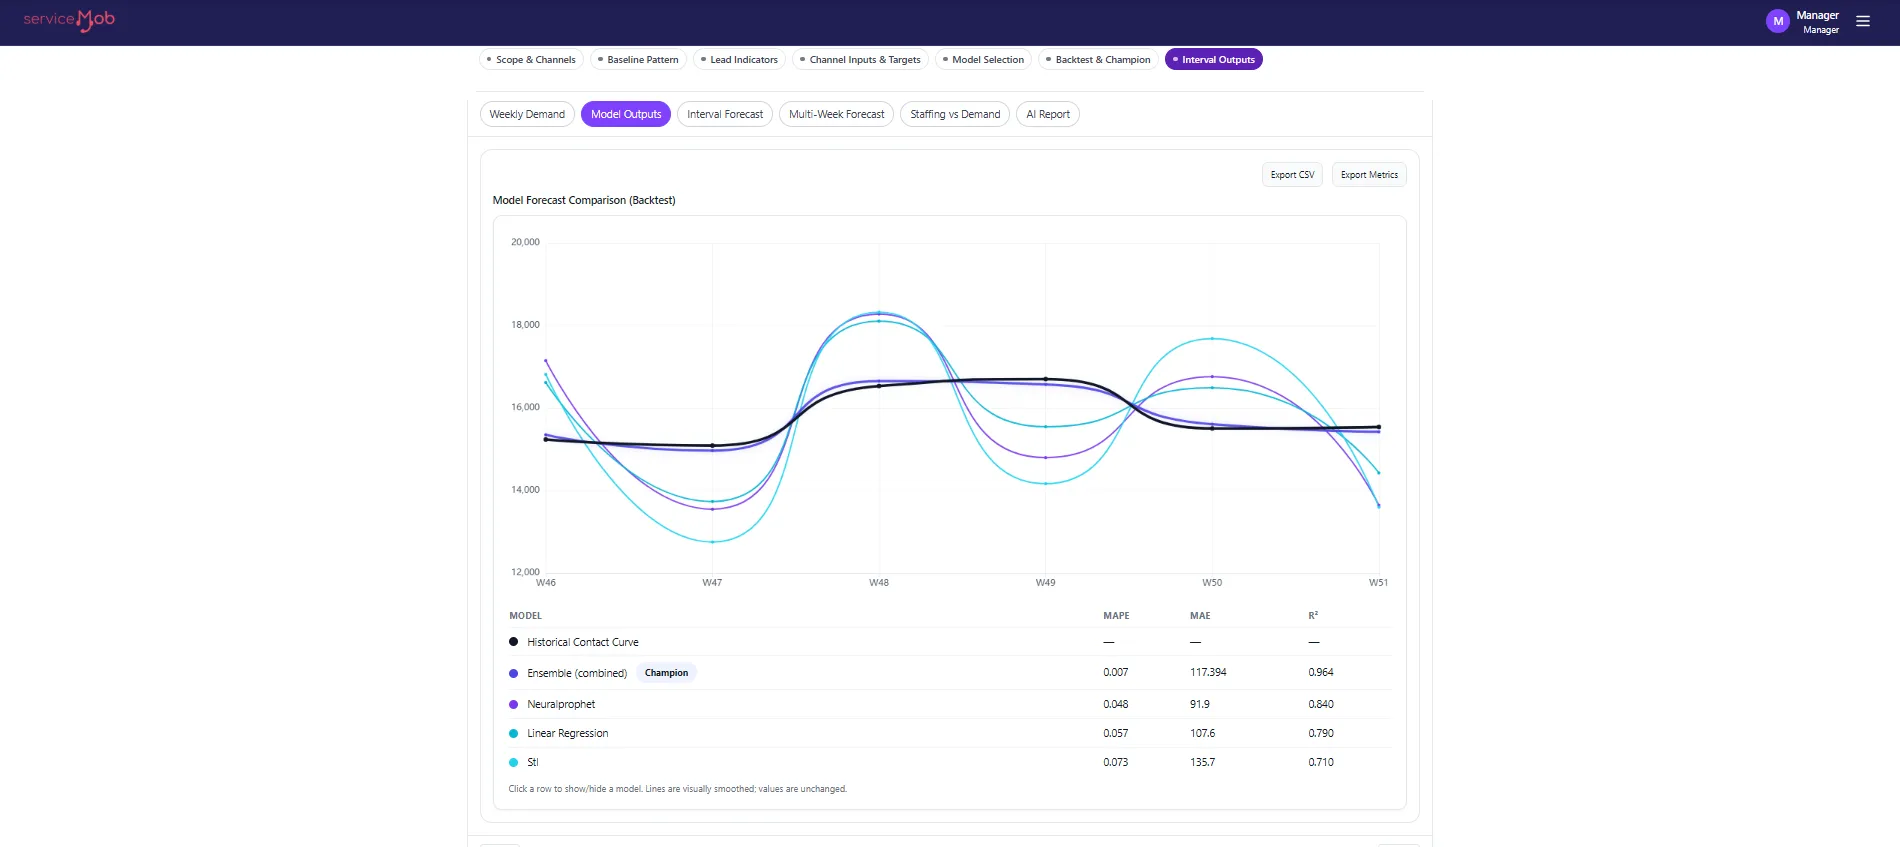Switch to Interval Forecast tab
The width and height of the screenshot is (1900, 847).
tap(725, 114)
